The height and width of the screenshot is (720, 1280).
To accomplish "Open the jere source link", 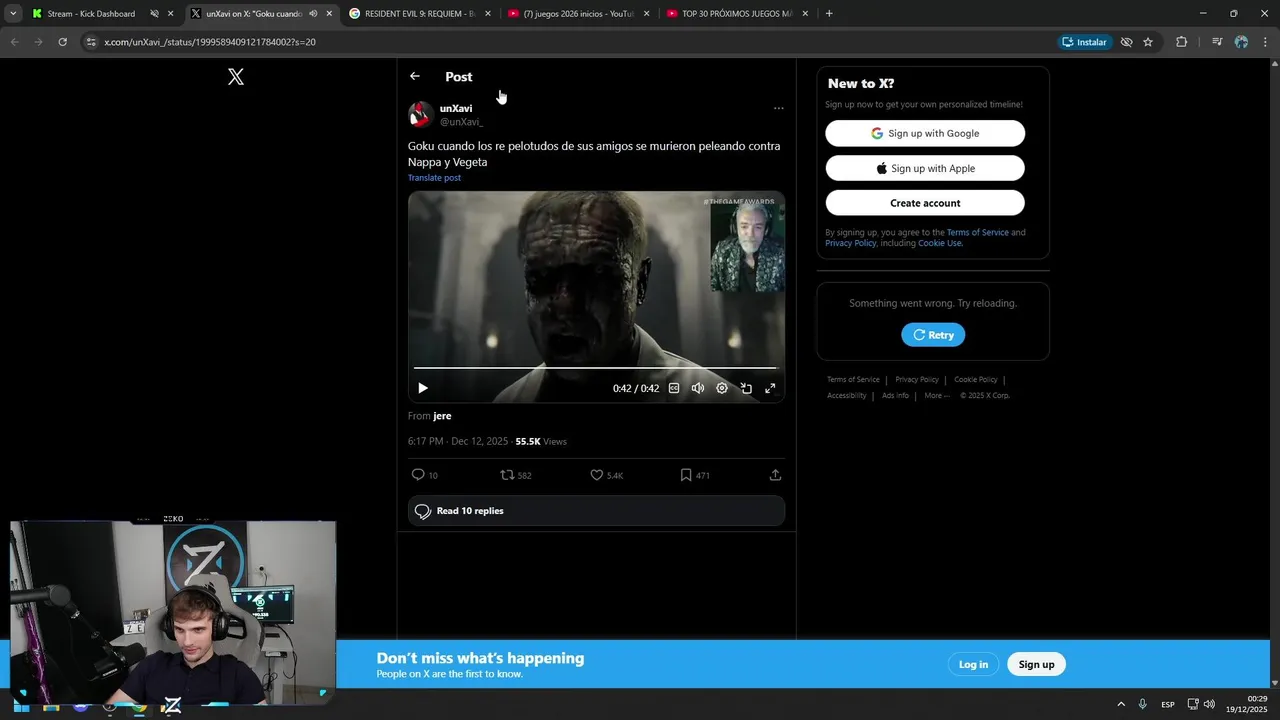I will [x=442, y=416].
